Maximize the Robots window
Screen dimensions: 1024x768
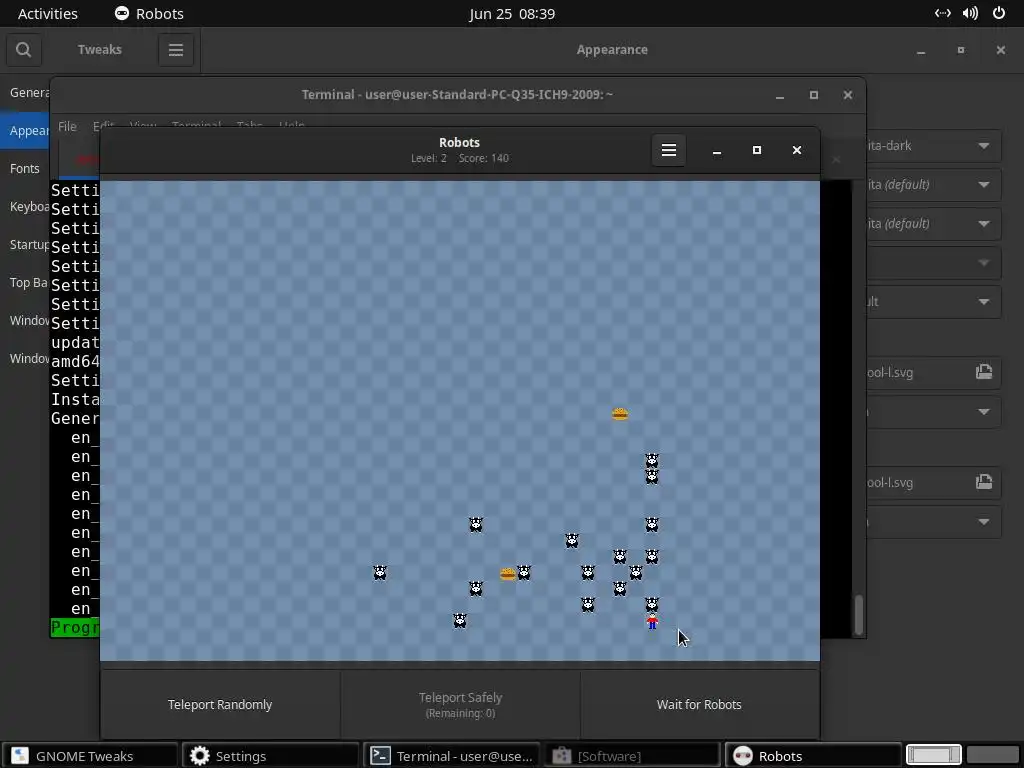(757, 150)
